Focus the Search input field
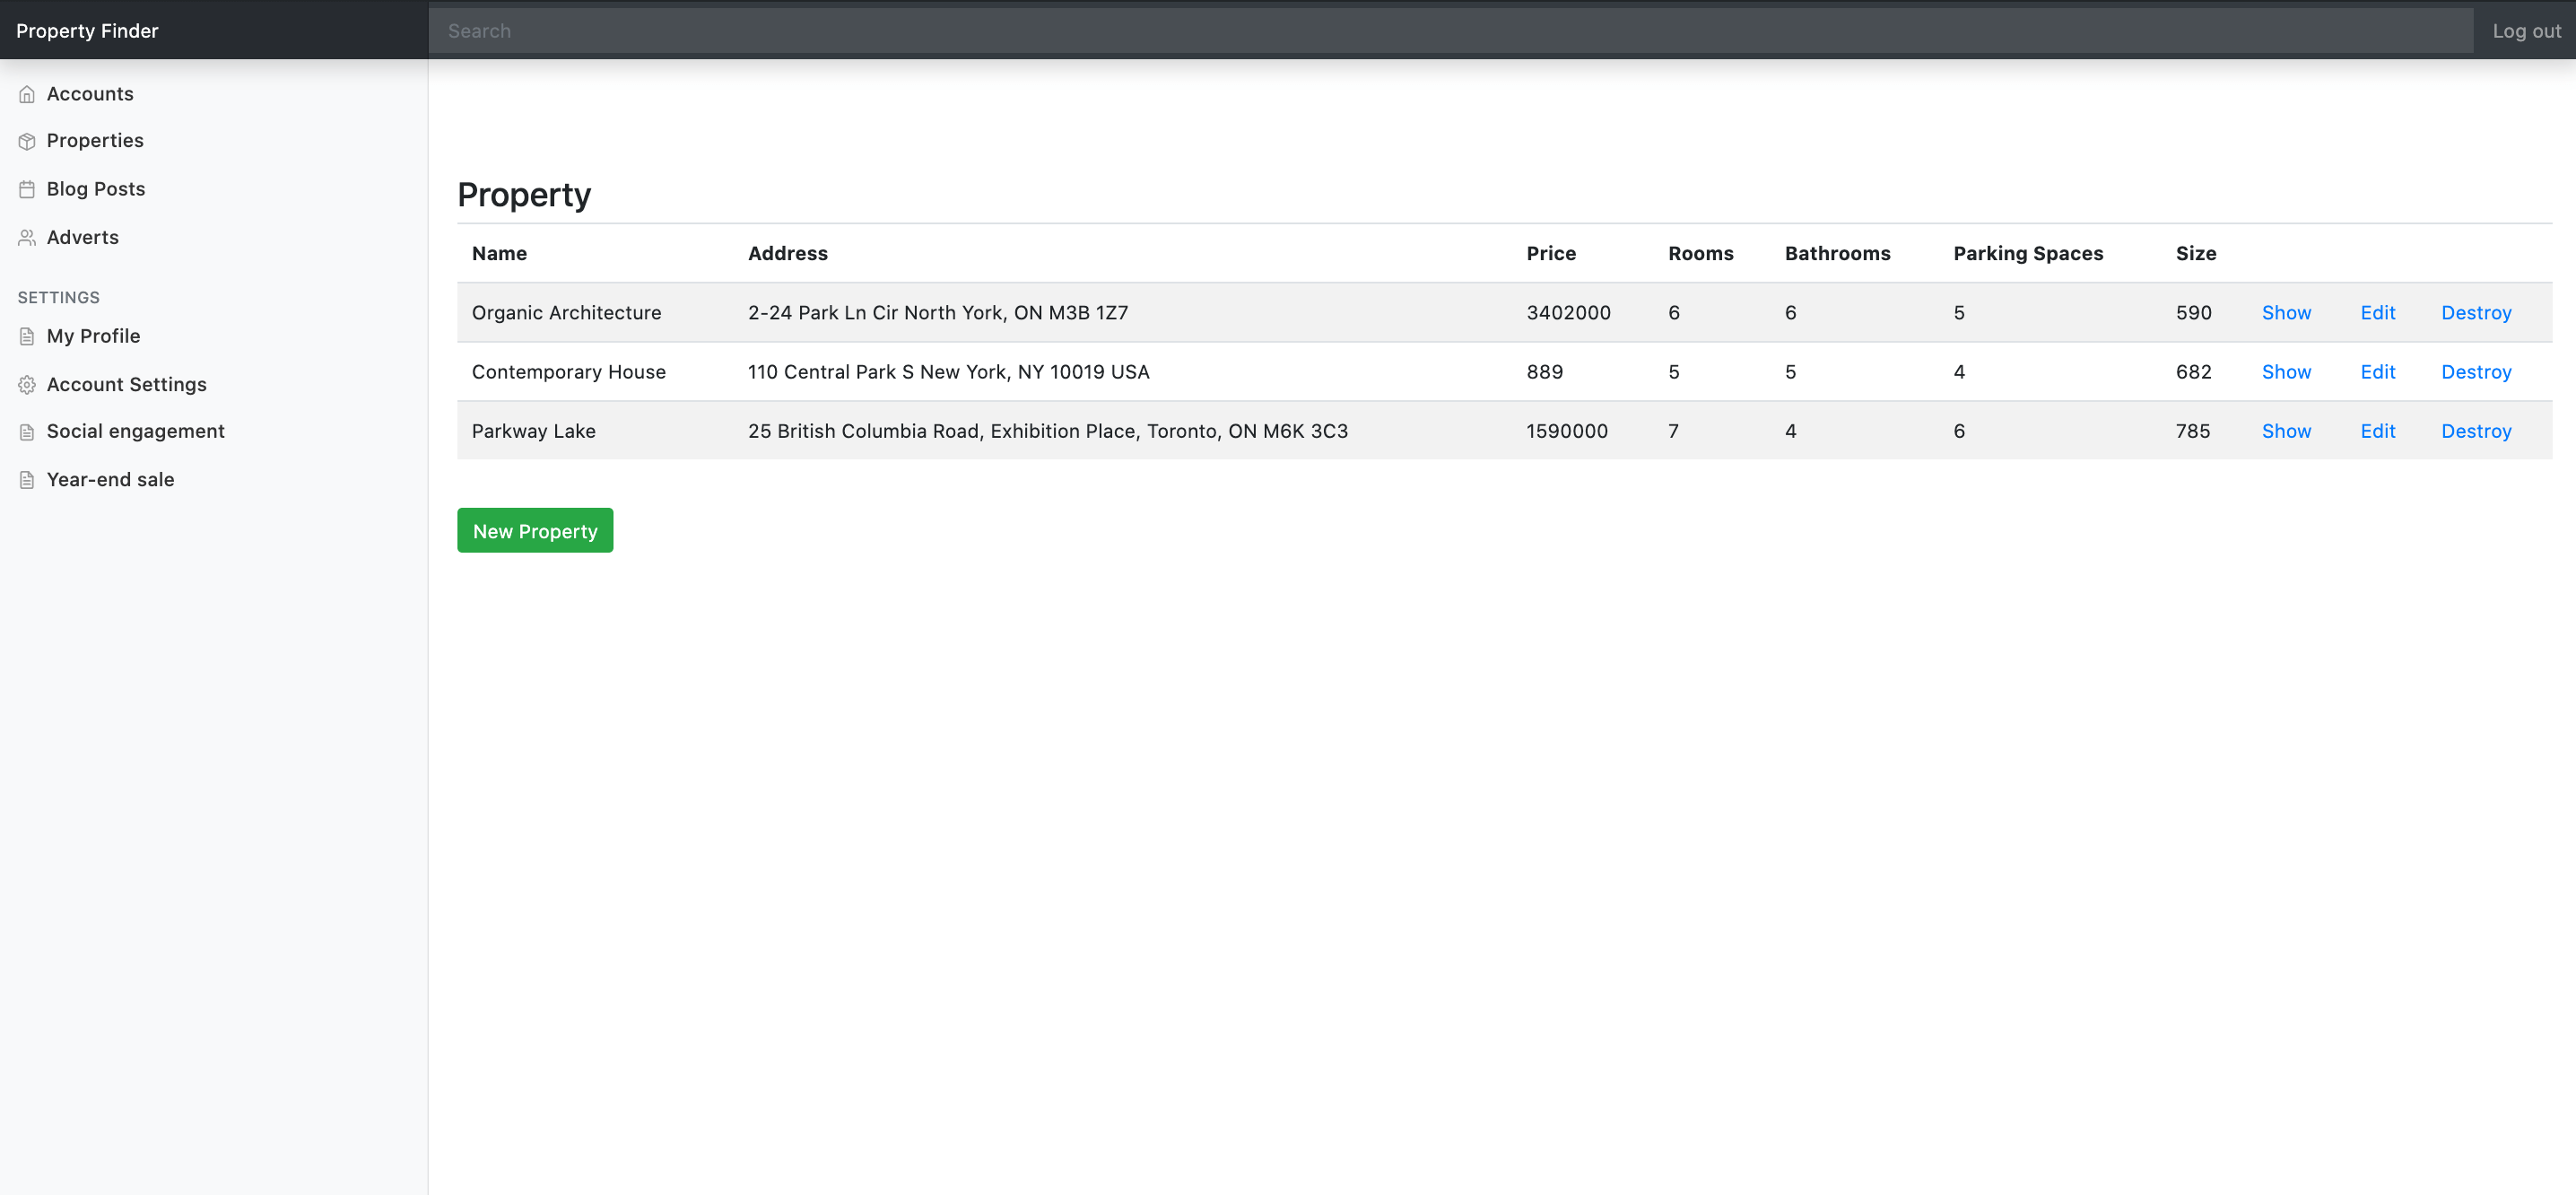Viewport: 2576px width, 1195px height. [x=1450, y=31]
